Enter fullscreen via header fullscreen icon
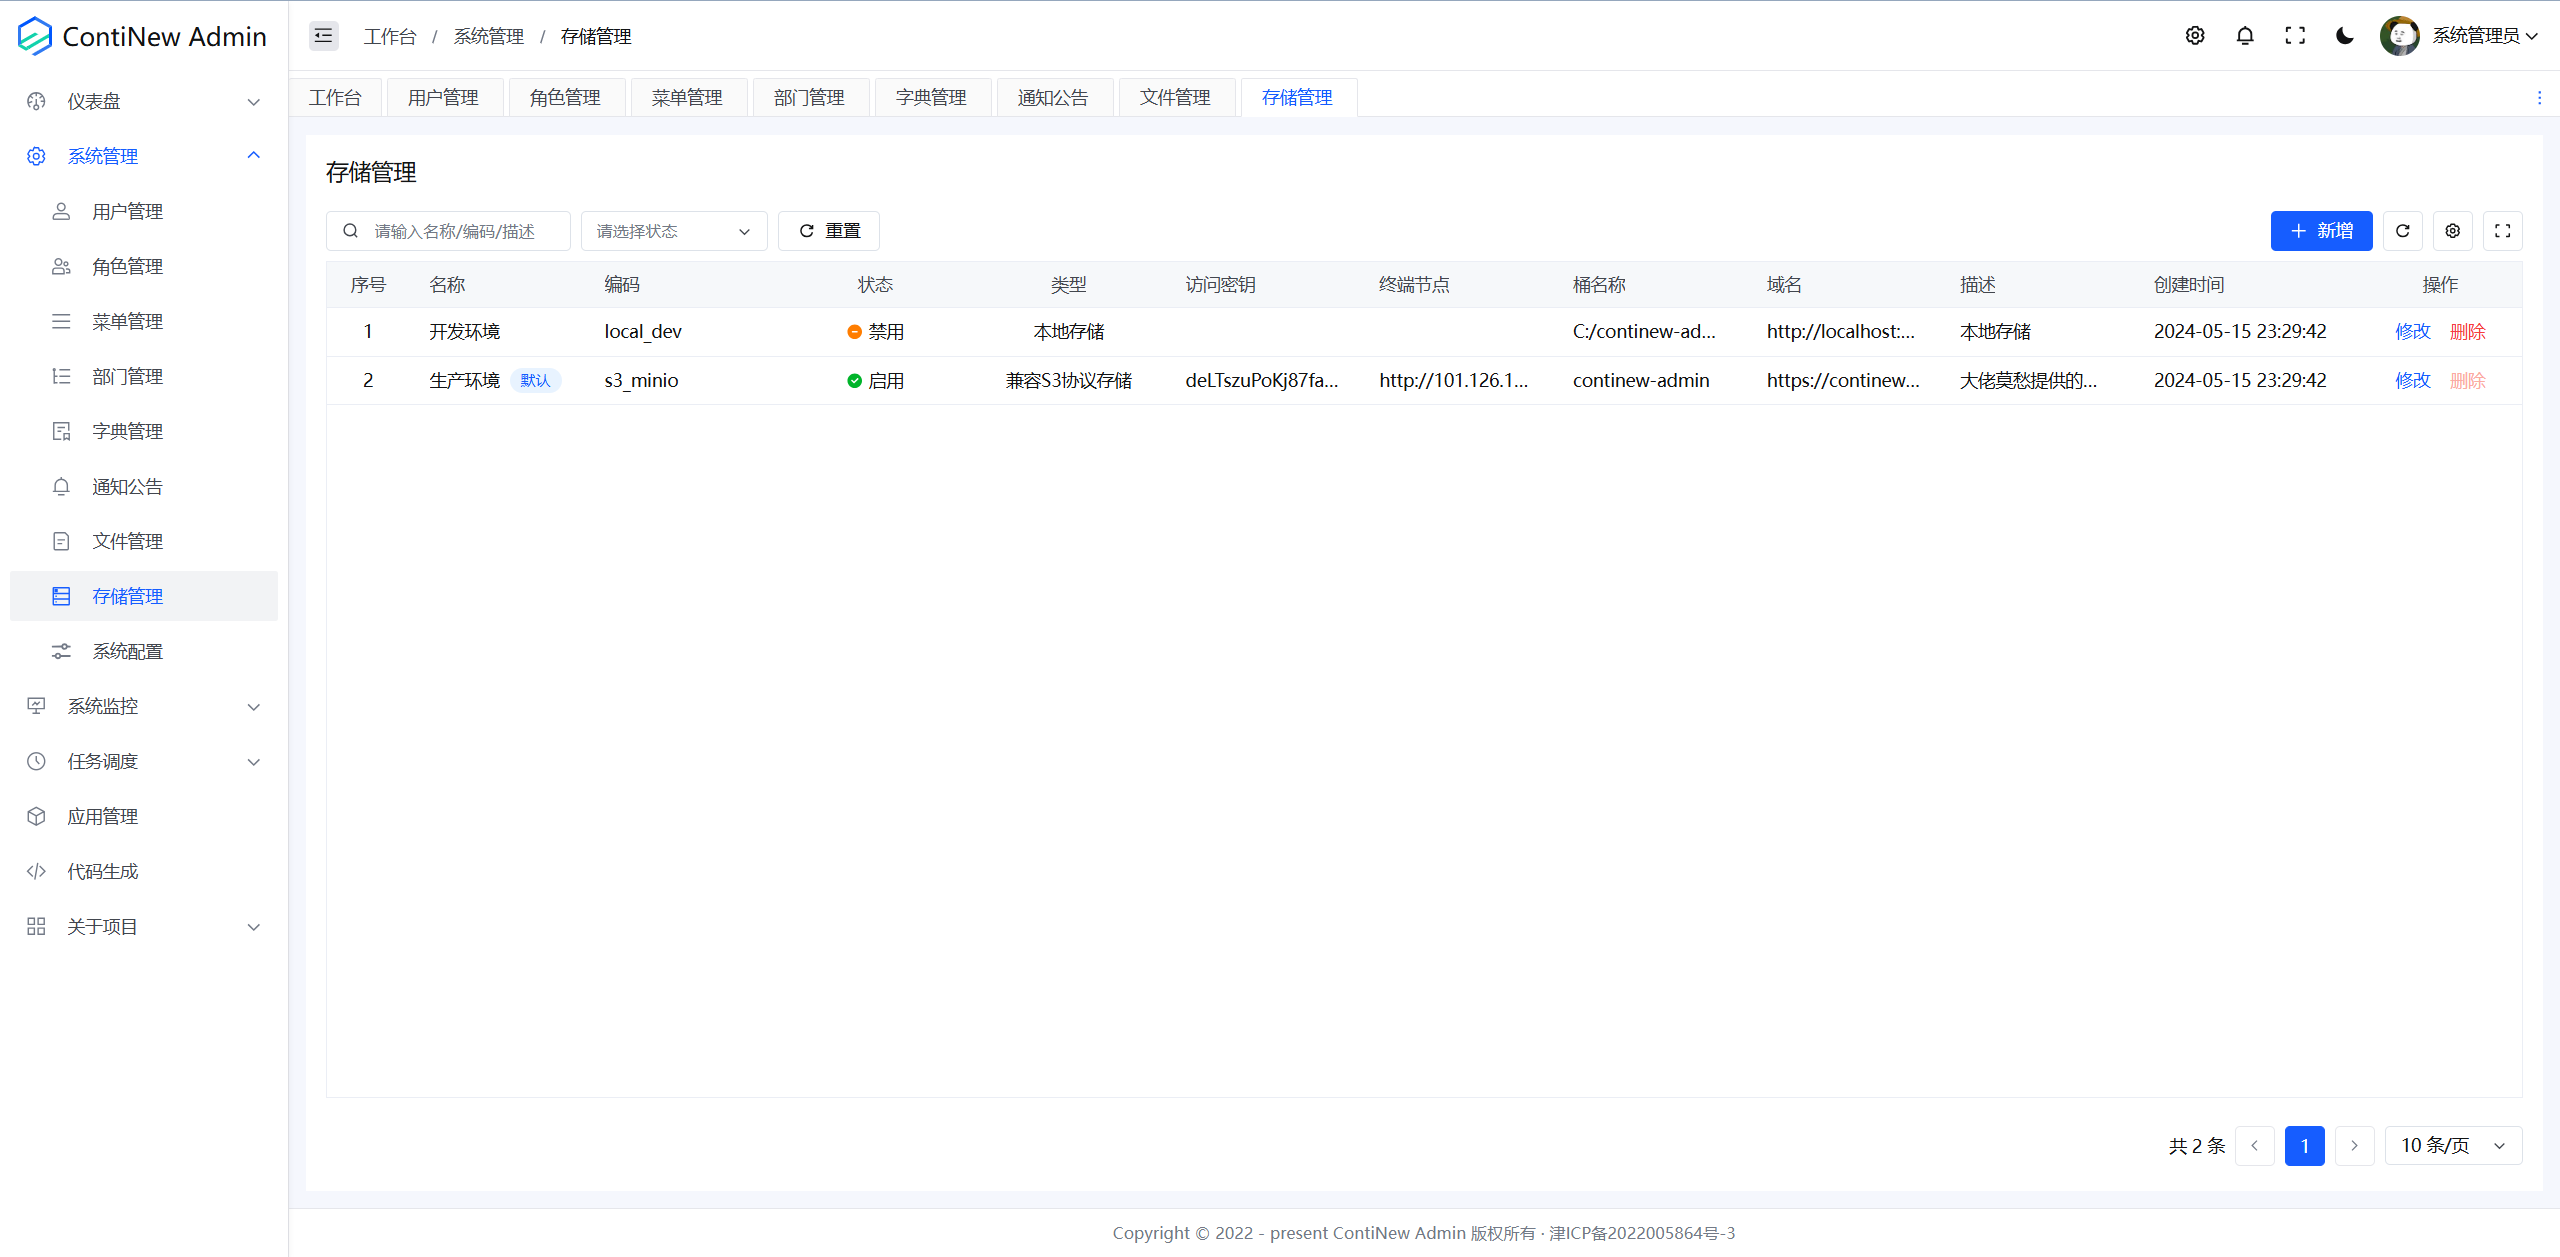The height and width of the screenshot is (1257, 2560). (2295, 36)
